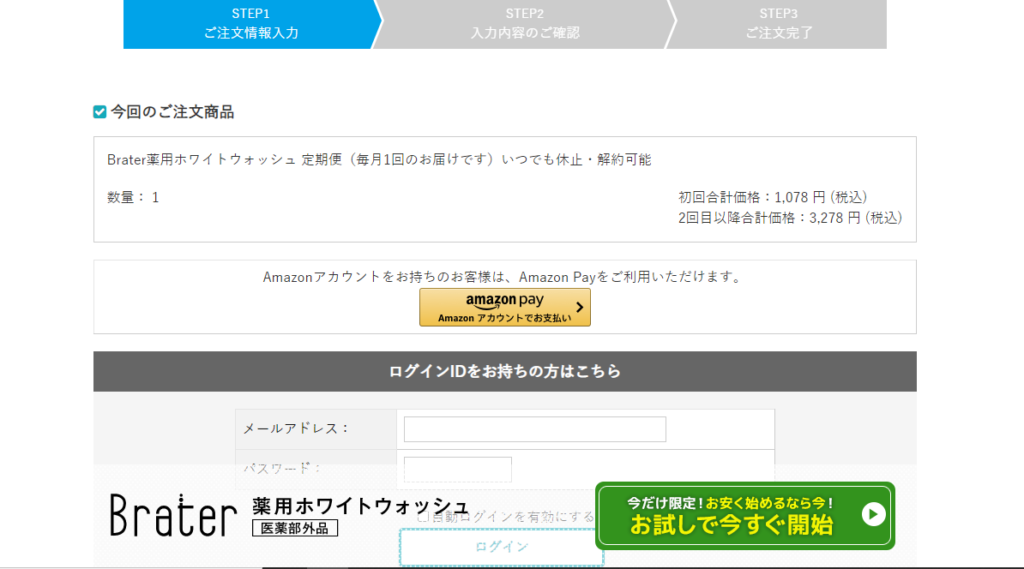Focus the パスワード input field

click(458, 469)
